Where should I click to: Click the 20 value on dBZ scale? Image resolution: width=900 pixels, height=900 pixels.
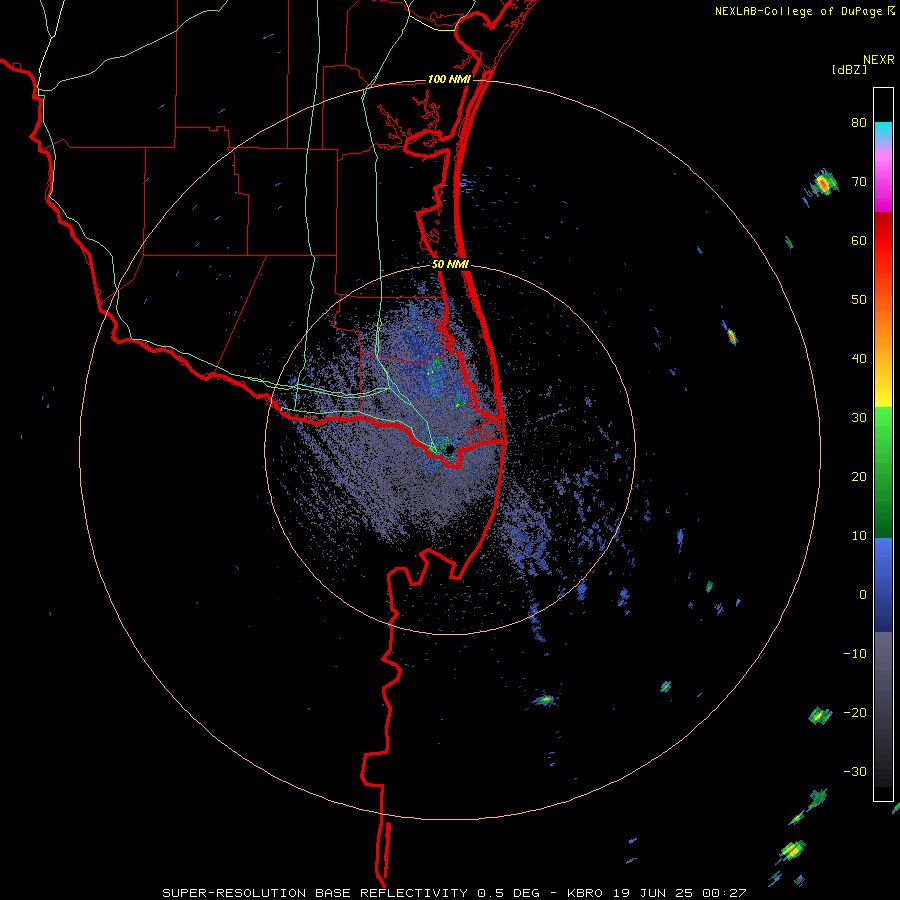tap(859, 477)
